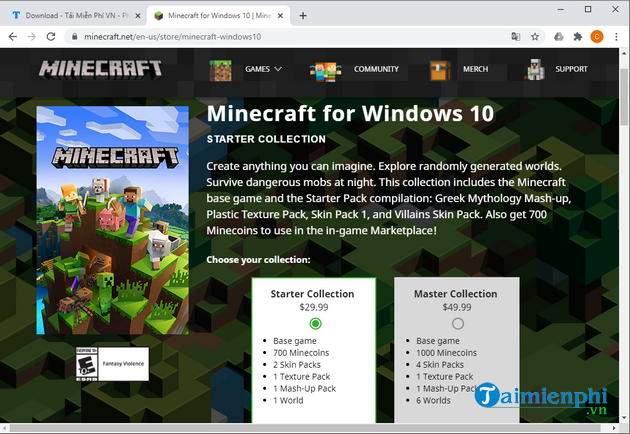The height and width of the screenshot is (434, 630).
Task: Click the 1 World list item
Action: click(x=288, y=401)
